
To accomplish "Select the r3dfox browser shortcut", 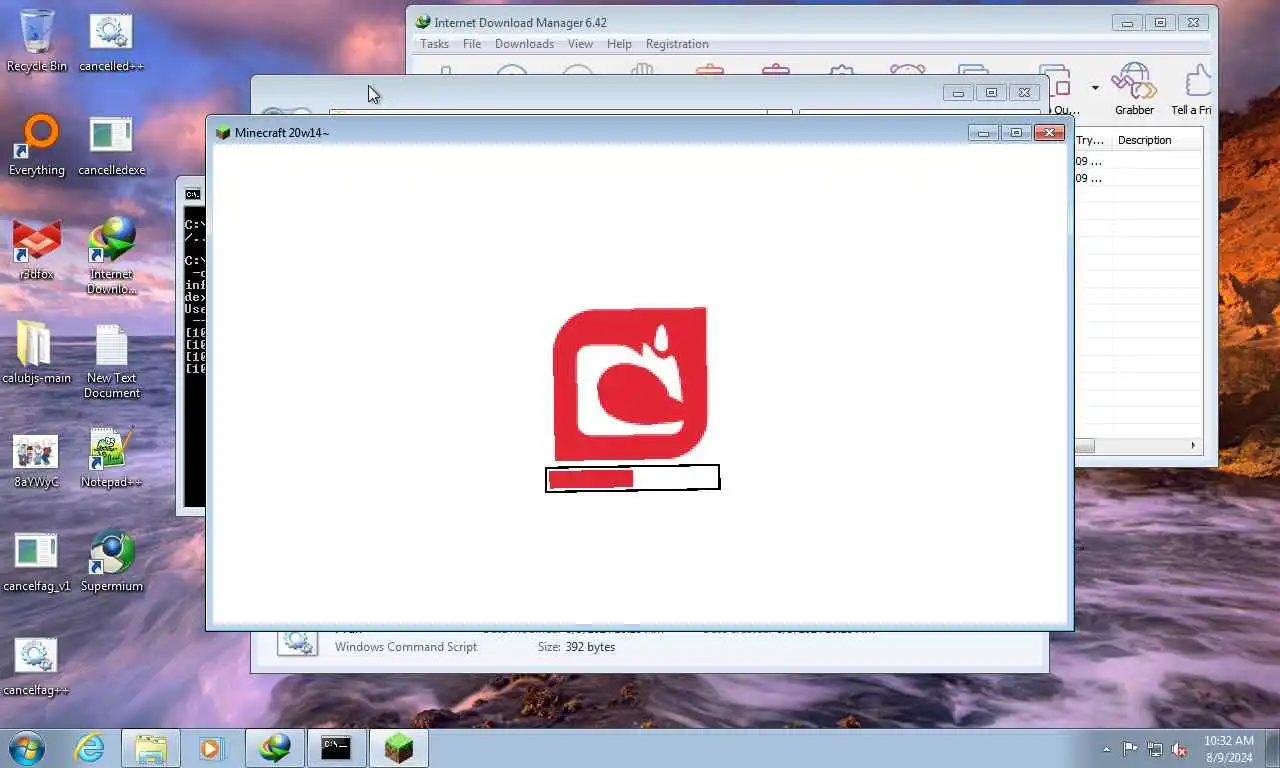I will coord(37,250).
